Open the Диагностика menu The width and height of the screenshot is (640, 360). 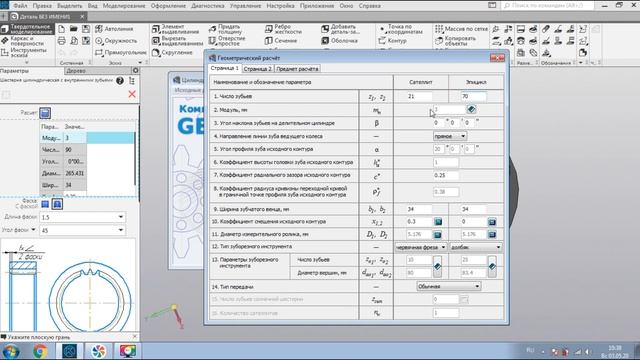(x=207, y=6)
